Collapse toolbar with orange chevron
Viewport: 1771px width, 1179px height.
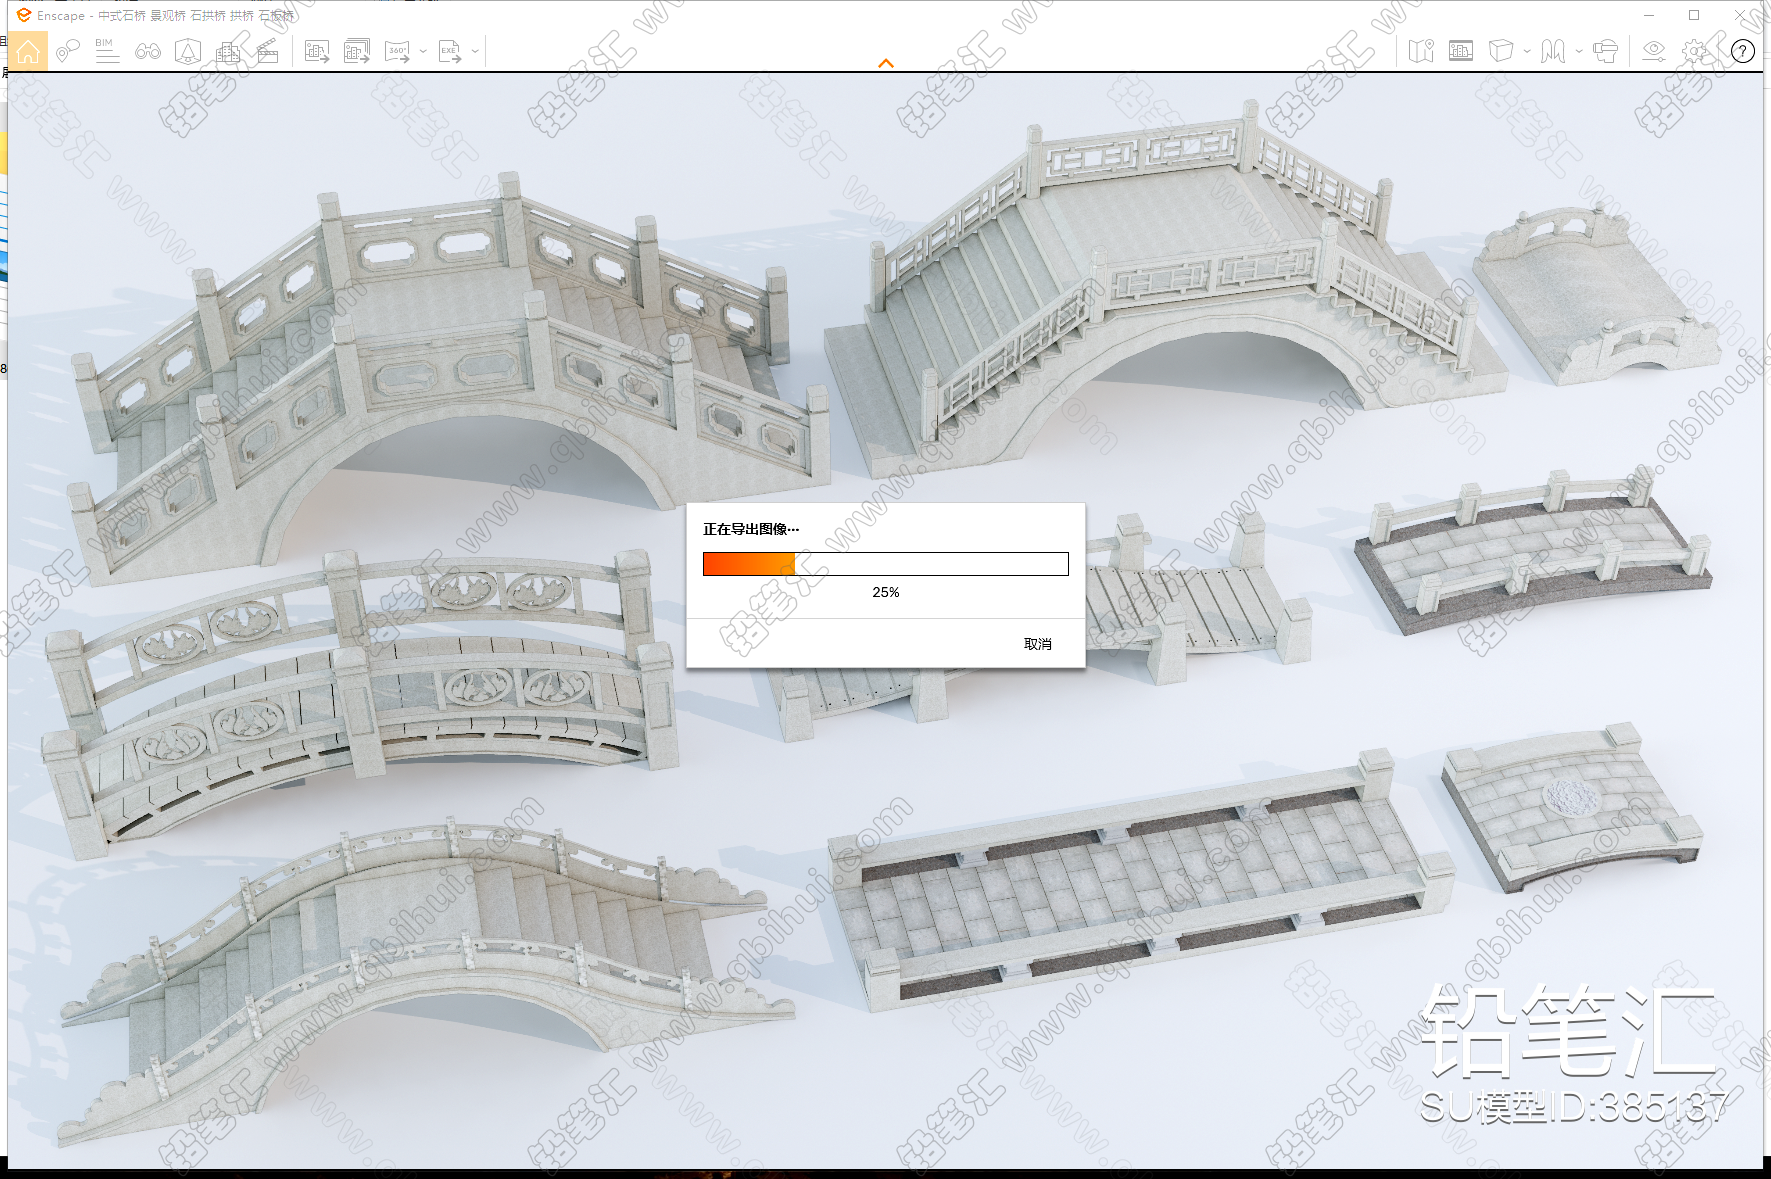click(886, 63)
